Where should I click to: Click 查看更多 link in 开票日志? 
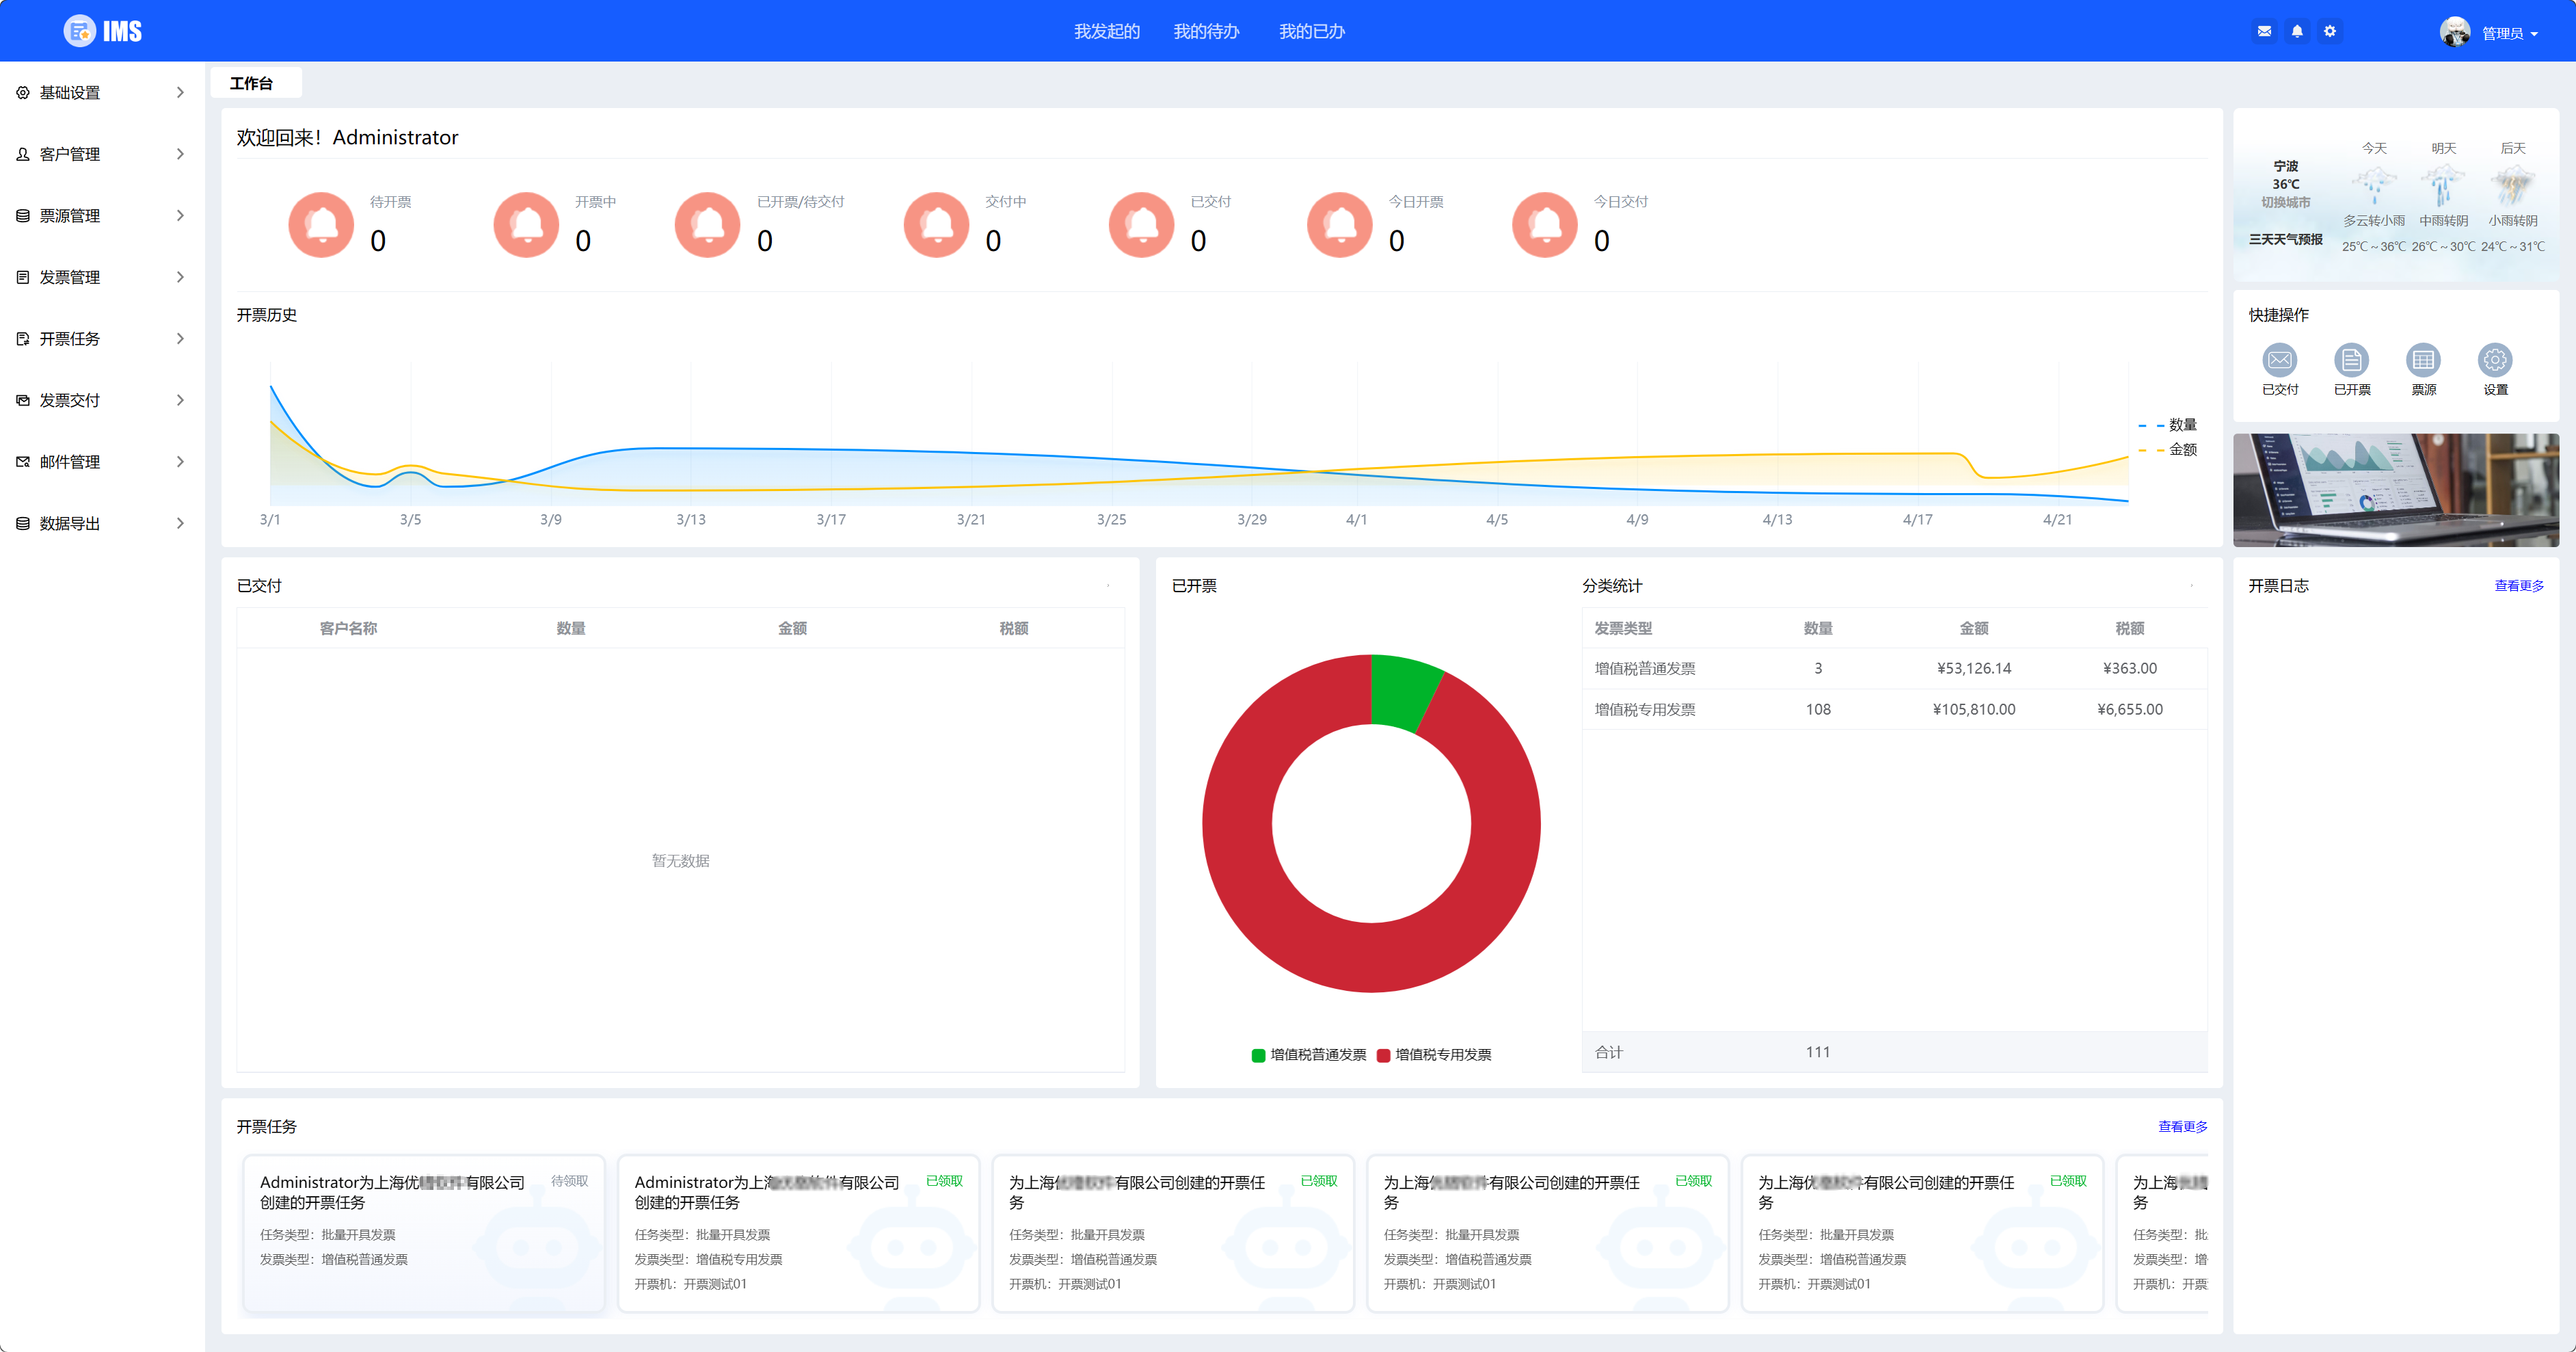tap(2518, 586)
